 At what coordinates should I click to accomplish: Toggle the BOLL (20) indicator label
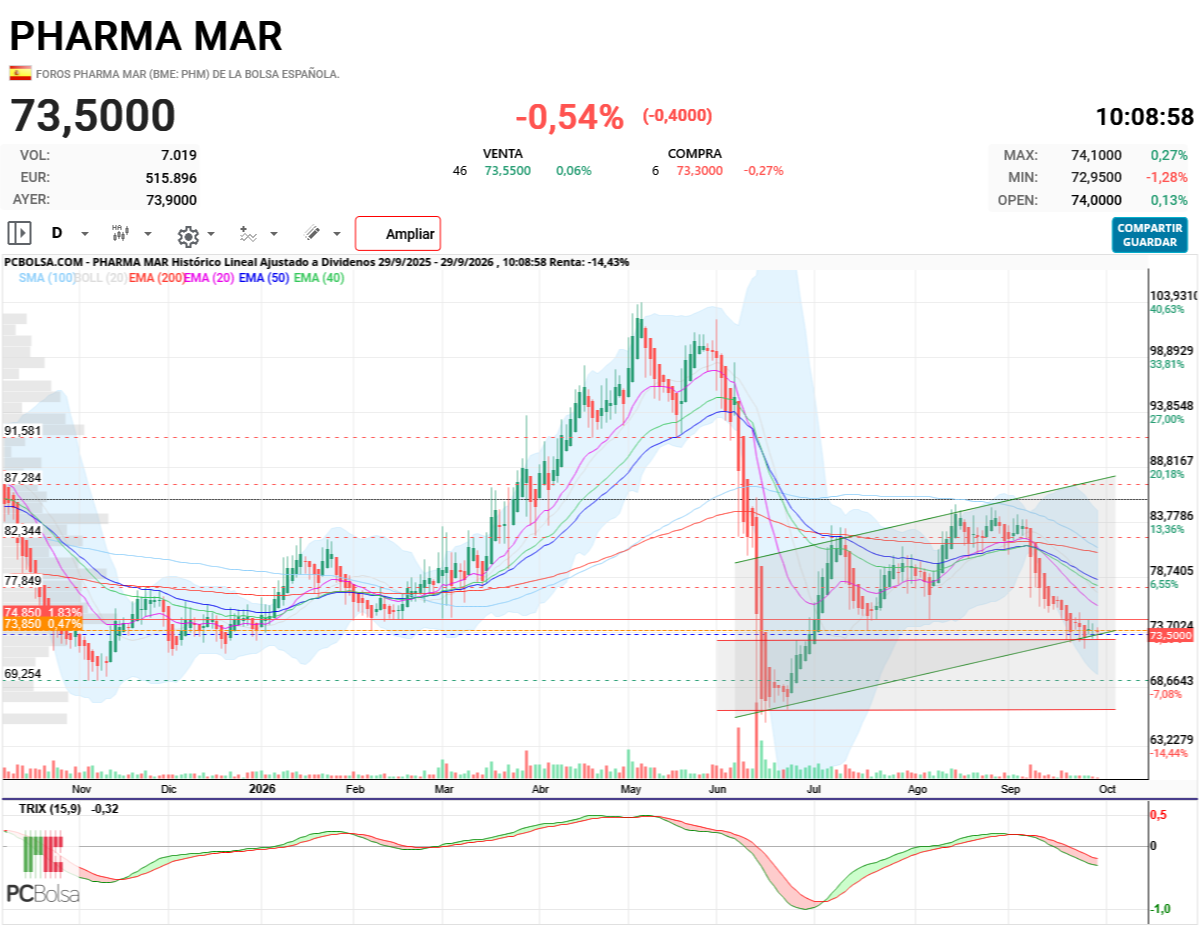pyautogui.click(x=101, y=277)
